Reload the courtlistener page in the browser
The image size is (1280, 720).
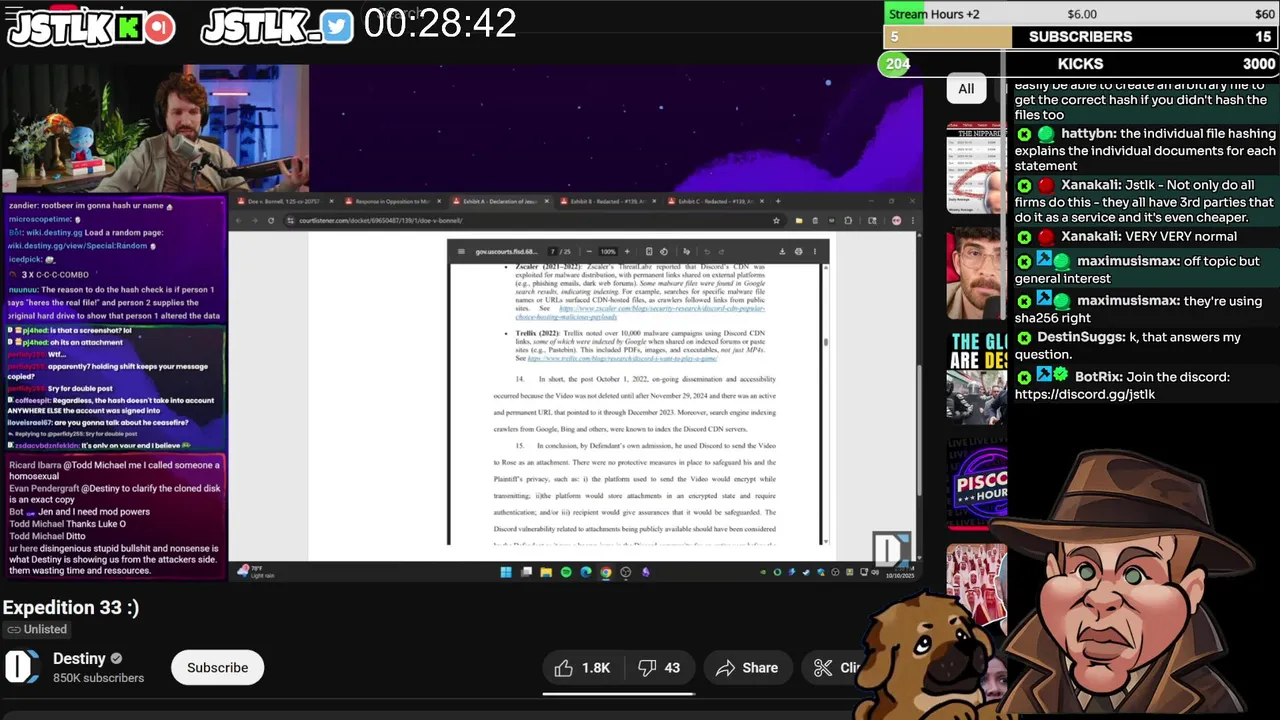tap(270, 220)
